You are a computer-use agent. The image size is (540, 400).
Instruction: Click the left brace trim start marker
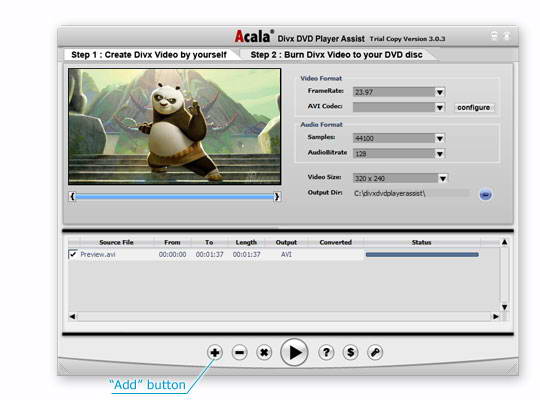point(72,196)
